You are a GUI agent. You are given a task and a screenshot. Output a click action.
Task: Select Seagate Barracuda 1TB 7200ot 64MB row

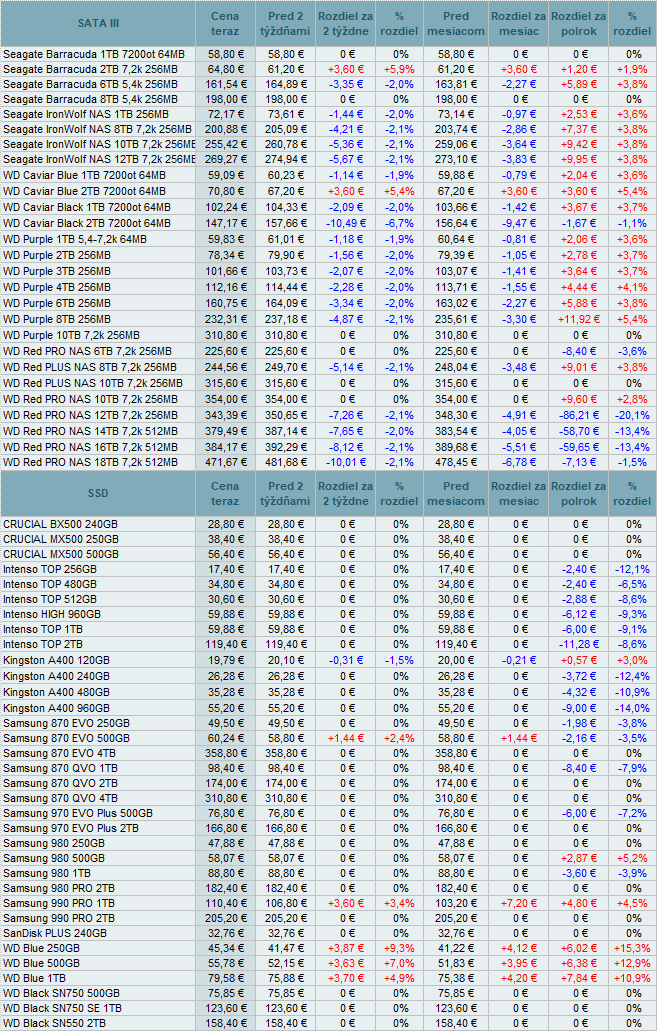(x=328, y=54)
